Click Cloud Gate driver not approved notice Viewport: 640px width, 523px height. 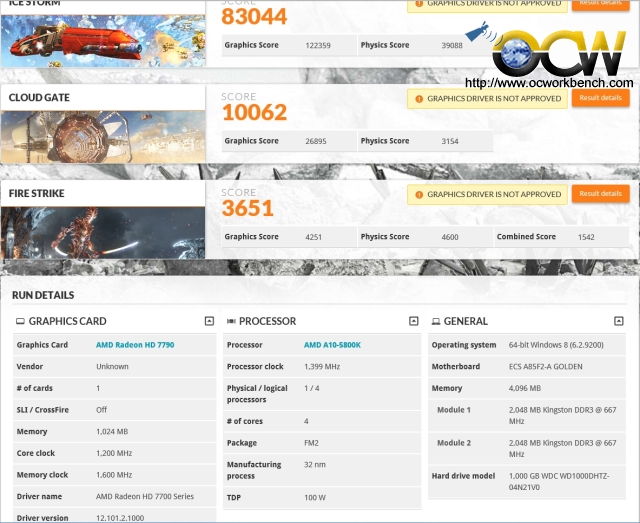[x=487, y=99]
